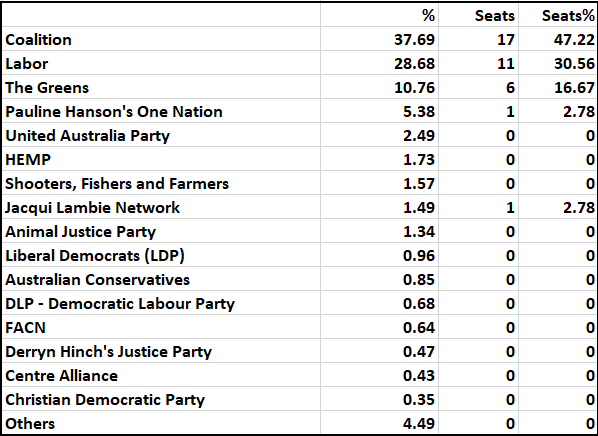Click the Seats% column header
Viewport: 598px width, 436px height.
[x=558, y=15]
